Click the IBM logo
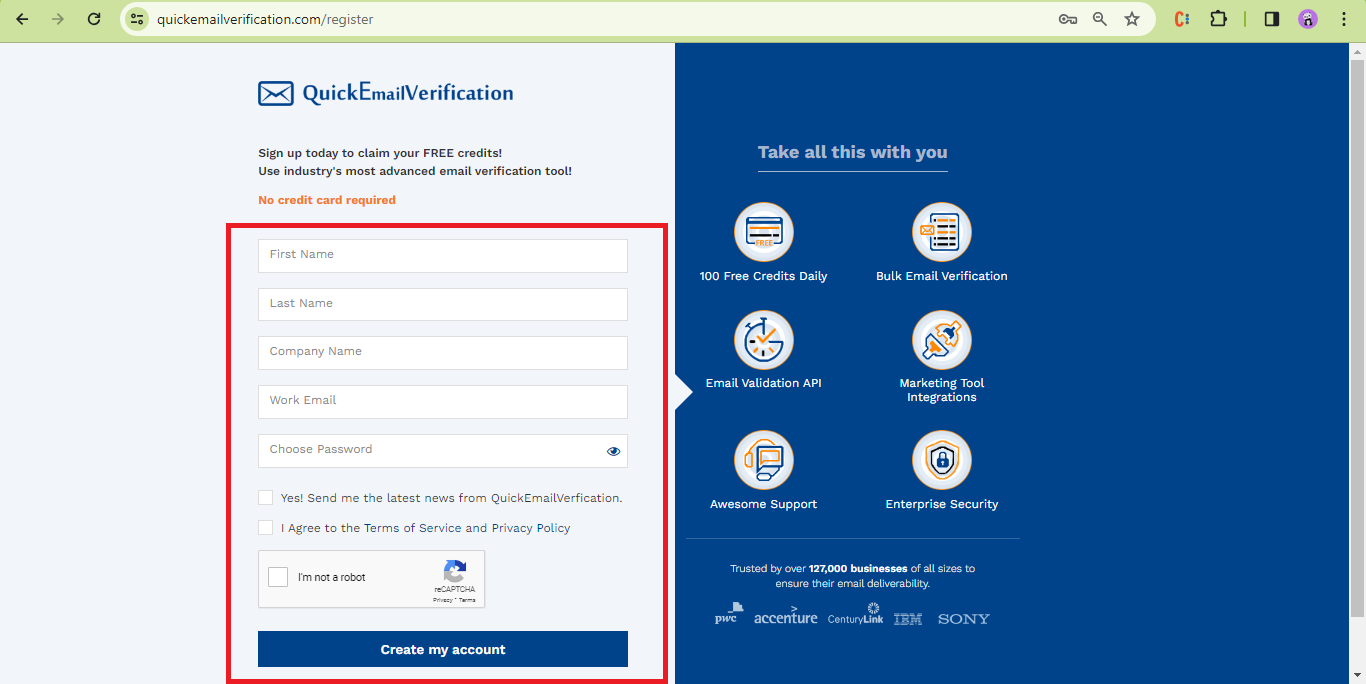The height and width of the screenshot is (684, 1366). [x=908, y=619]
